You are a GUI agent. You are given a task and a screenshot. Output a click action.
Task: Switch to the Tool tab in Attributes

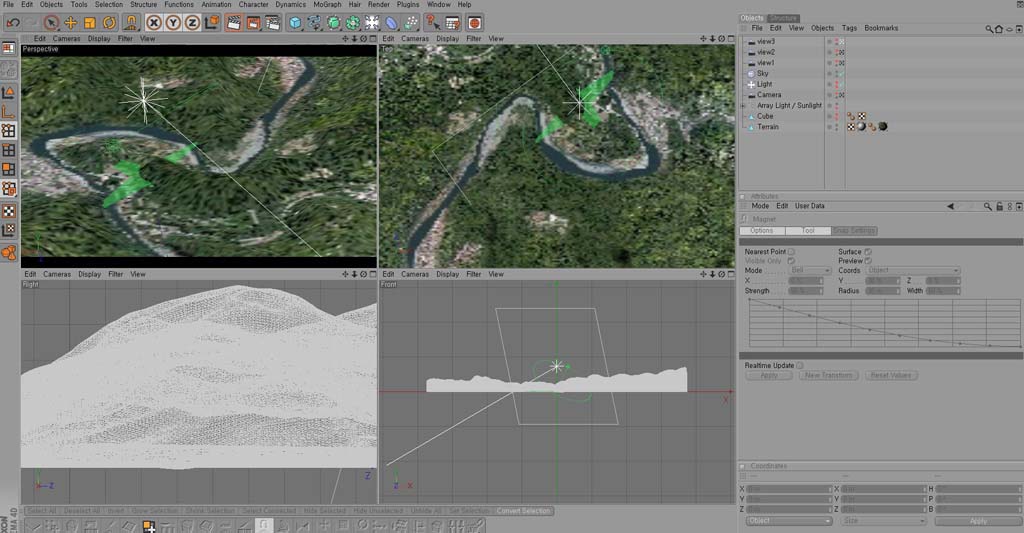(808, 231)
